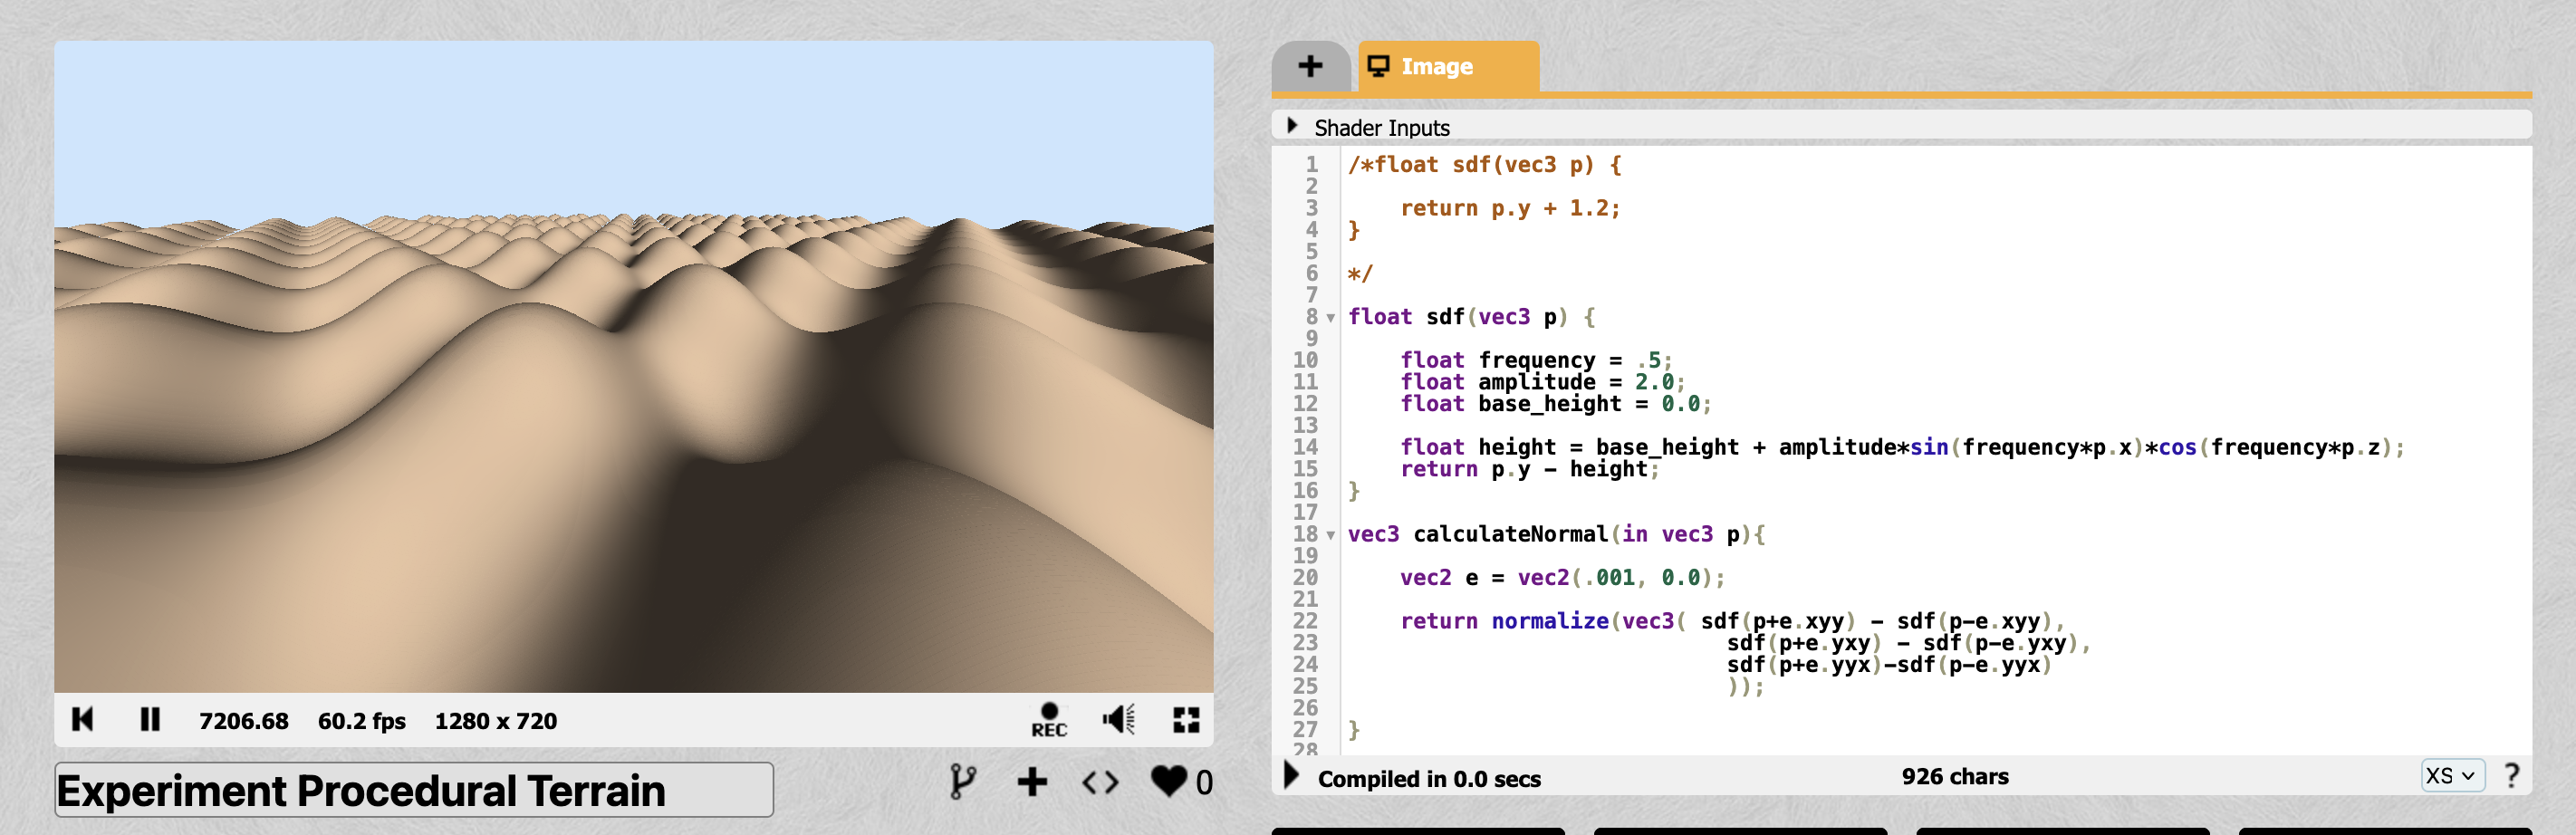Mute the shader audio

(1118, 720)
